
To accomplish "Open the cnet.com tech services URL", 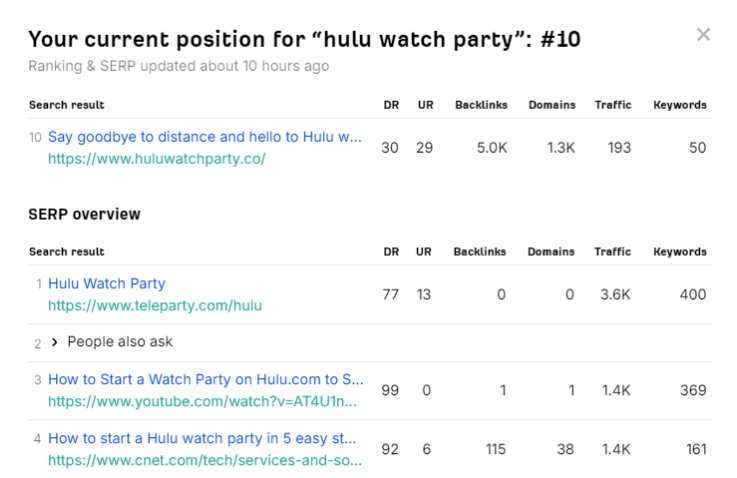I will pos(205,460).
